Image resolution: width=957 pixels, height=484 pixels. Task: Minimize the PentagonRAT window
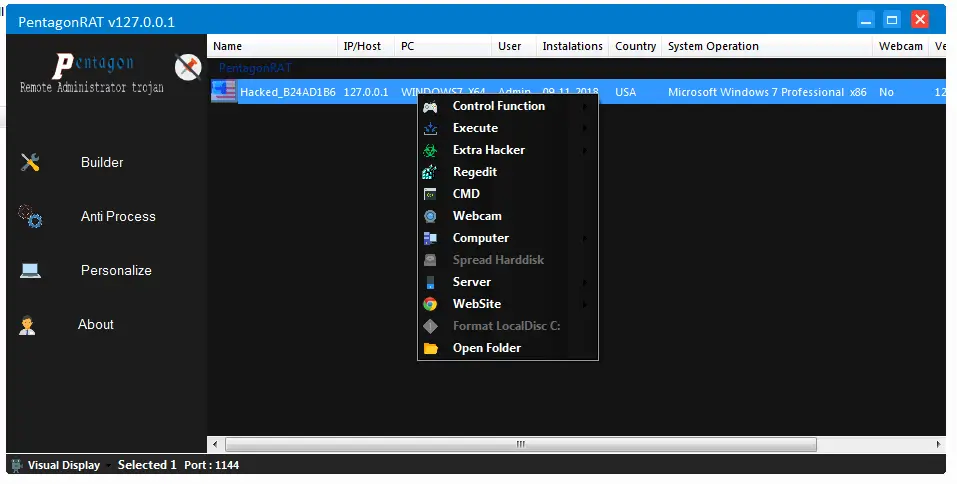[866, 20]
